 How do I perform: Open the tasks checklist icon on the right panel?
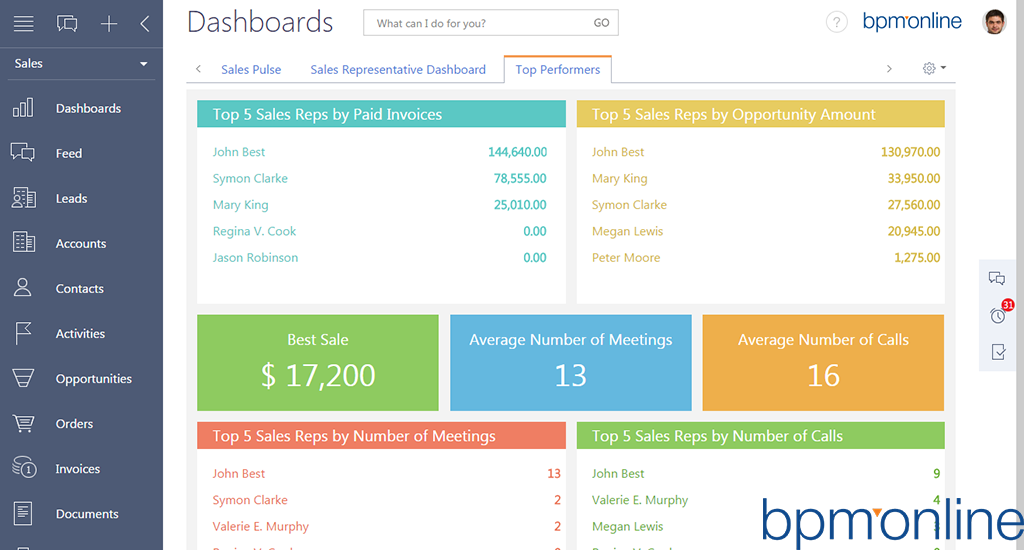[x=997, y=352]
